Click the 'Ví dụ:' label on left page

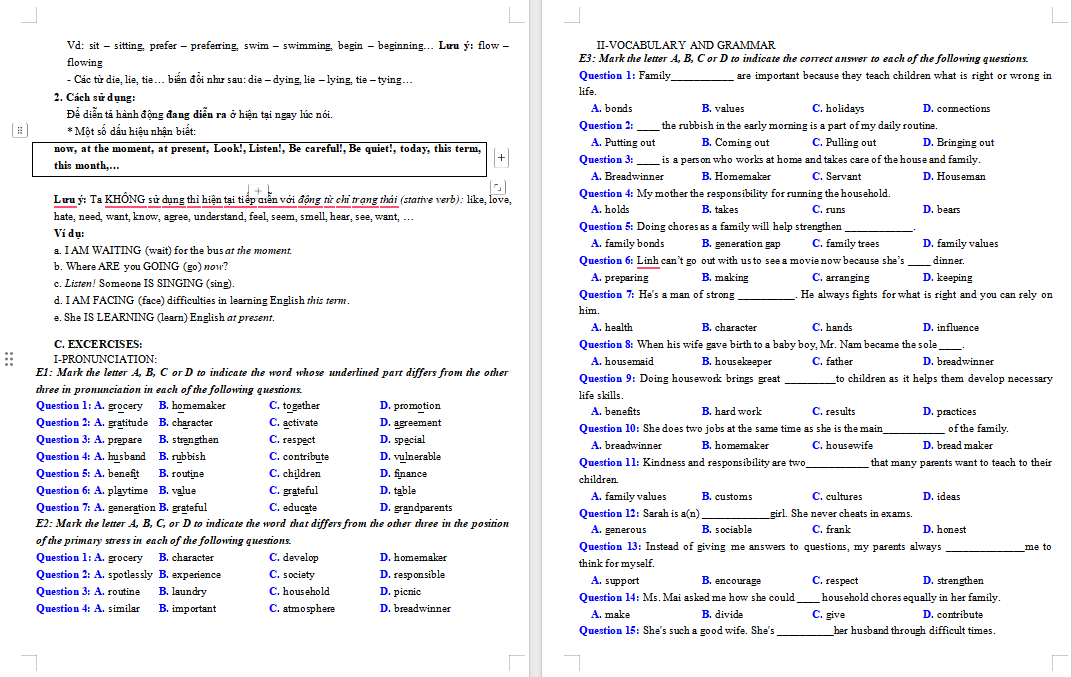69,234
